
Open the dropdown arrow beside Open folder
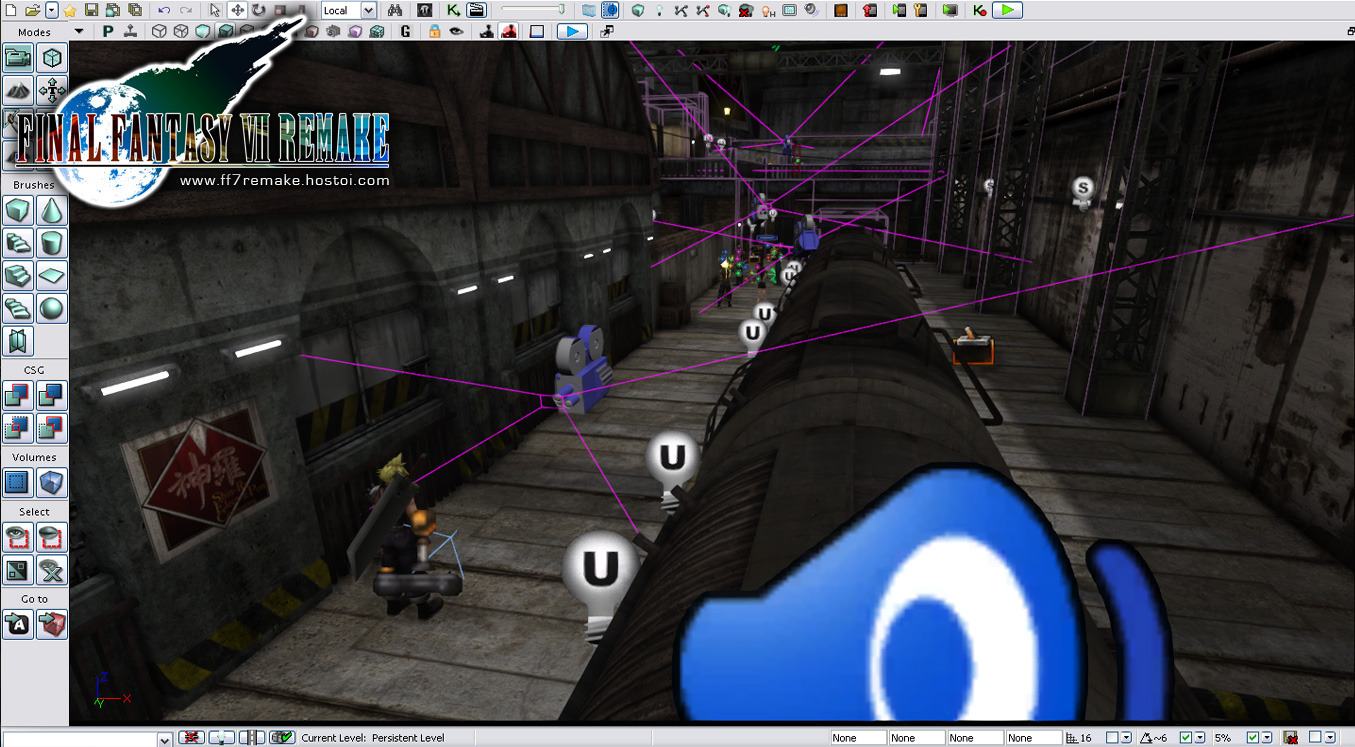tap(51, 11)
